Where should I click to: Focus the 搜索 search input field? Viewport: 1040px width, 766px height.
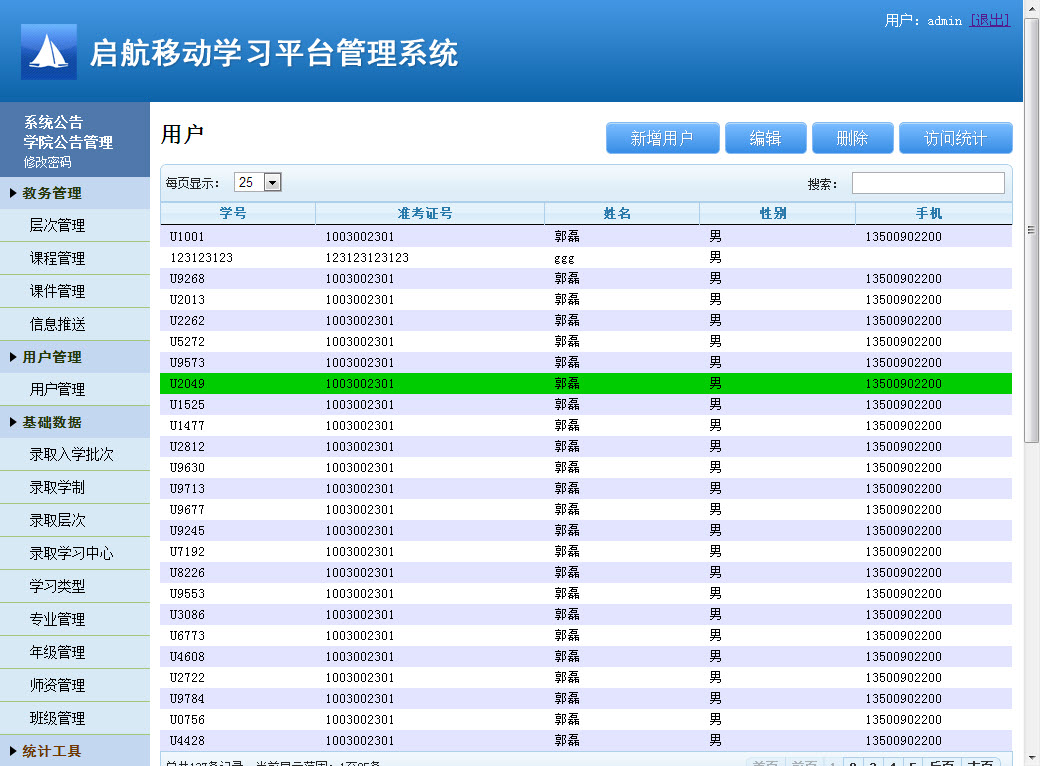(927, 183)
